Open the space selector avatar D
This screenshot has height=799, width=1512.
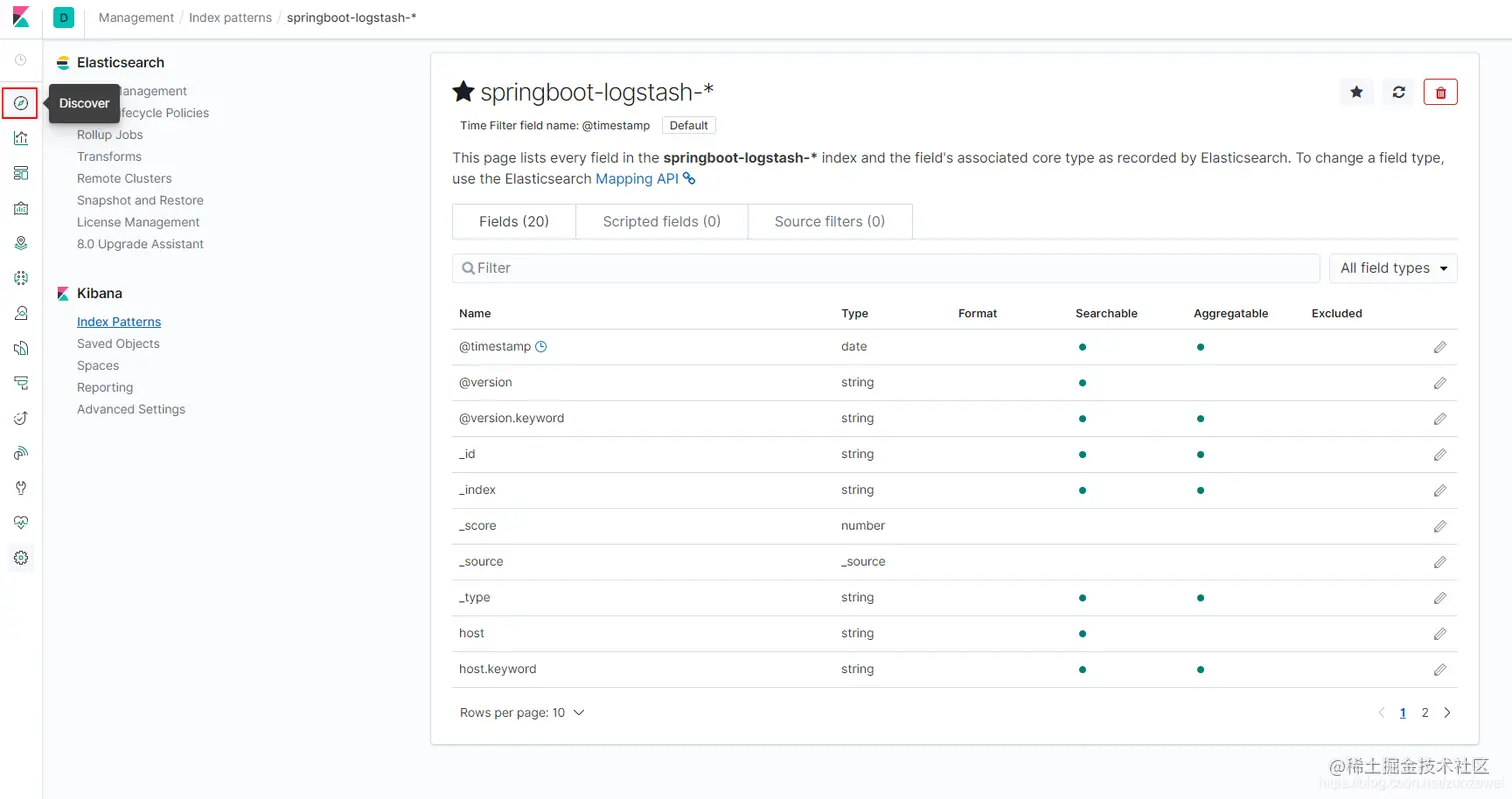coord(64,17)
